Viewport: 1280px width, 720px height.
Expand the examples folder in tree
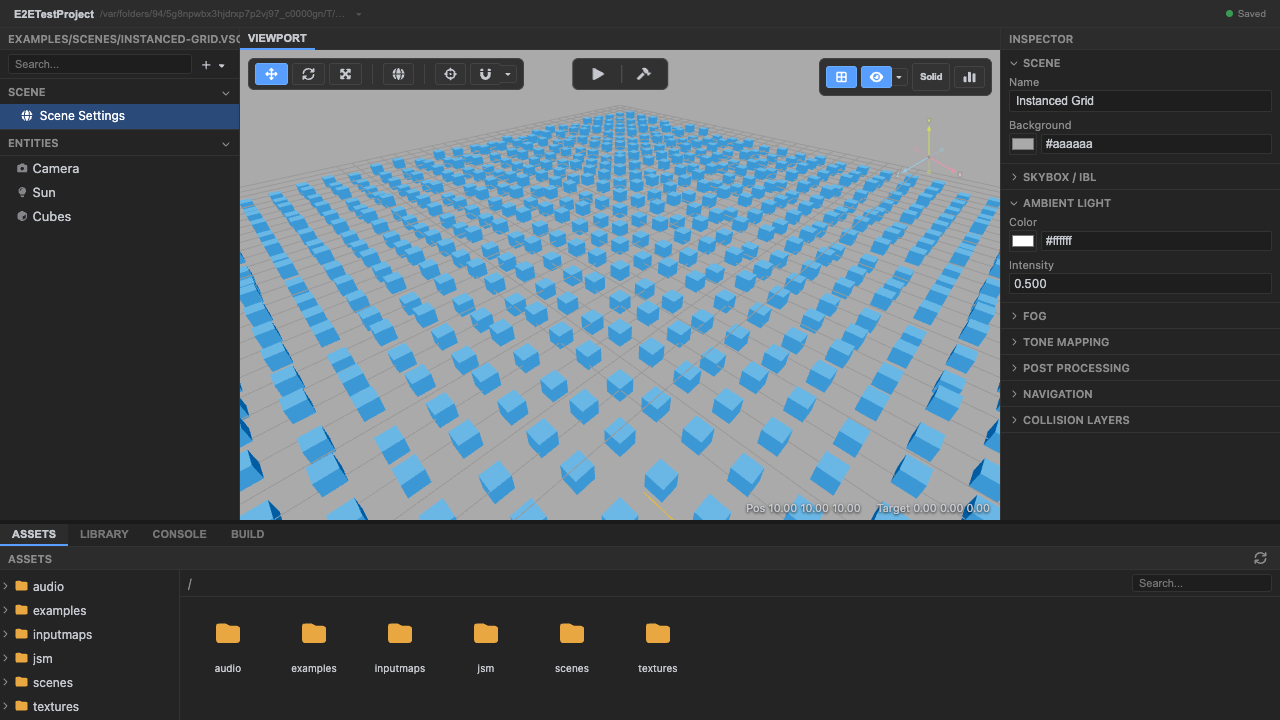click(x=6, y=610)
